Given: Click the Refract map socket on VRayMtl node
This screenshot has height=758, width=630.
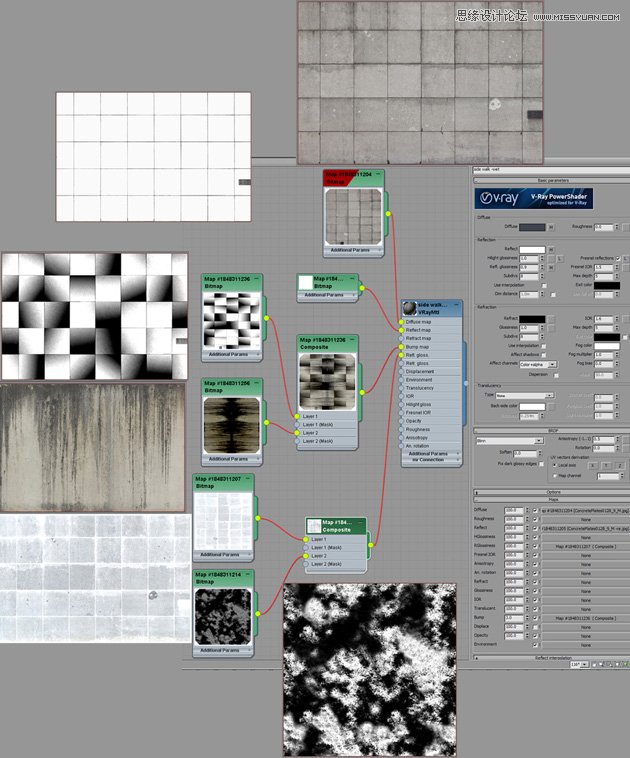Looking at the screenshot, I should tap(401, 338).
